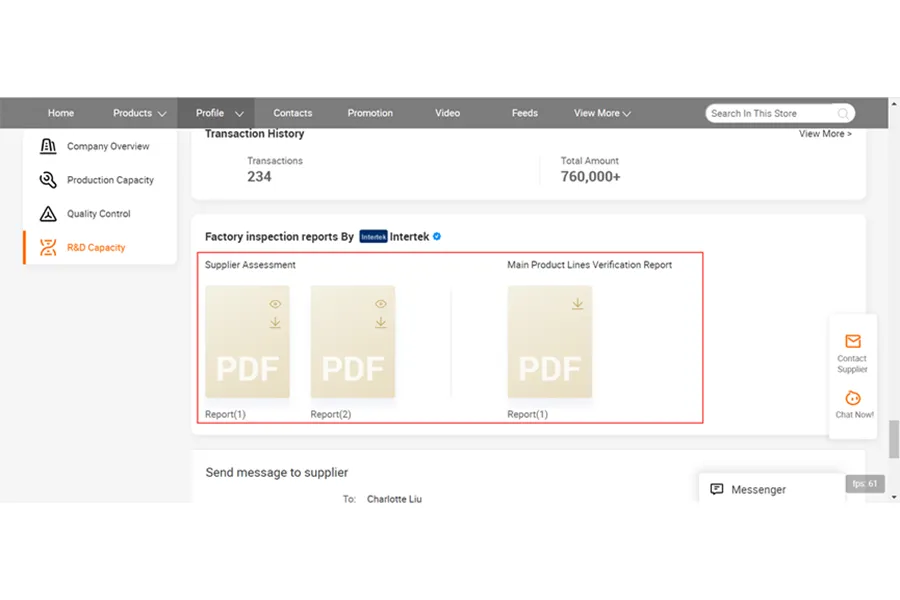Click the download icon on Supplier Assessment Report(1)
The image size is (900, 600).
pyautogui.click(x=275, y=323)
